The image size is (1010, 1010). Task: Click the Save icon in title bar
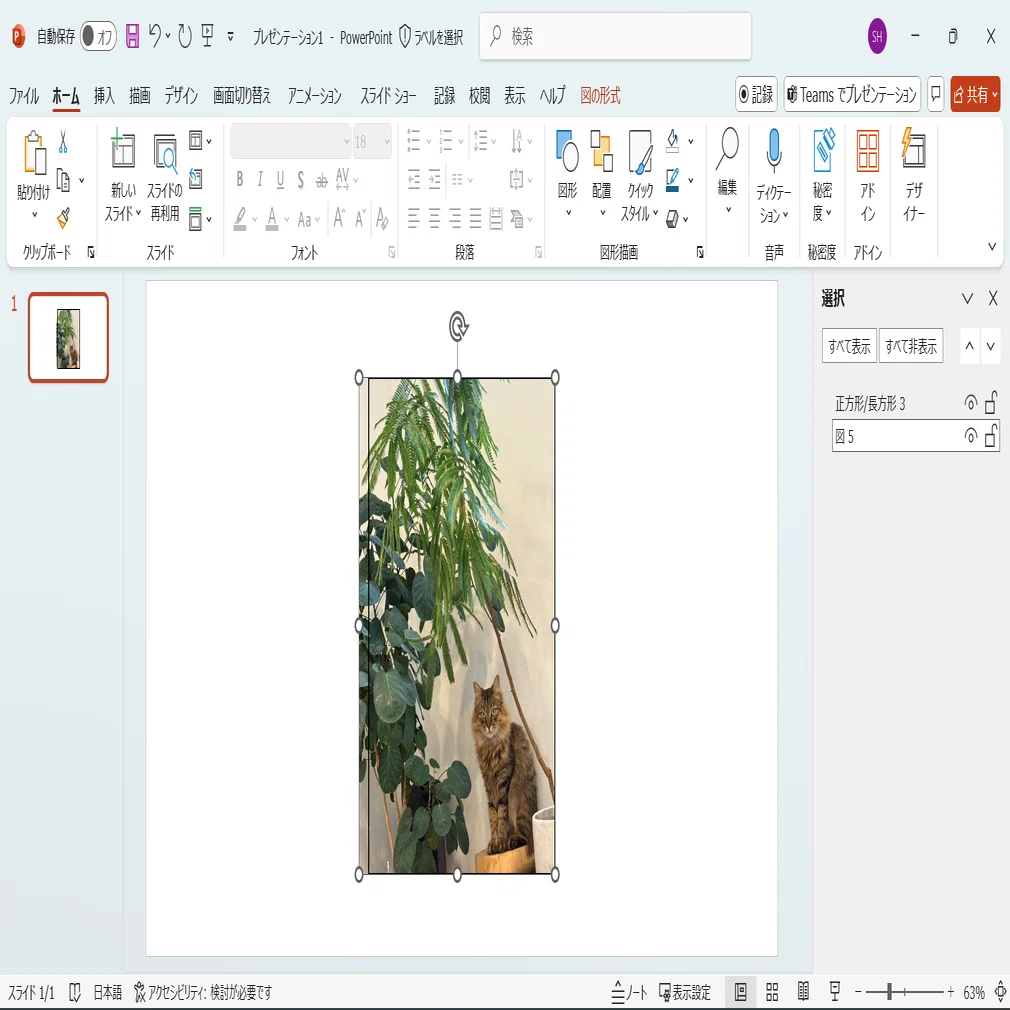(132, 36)
